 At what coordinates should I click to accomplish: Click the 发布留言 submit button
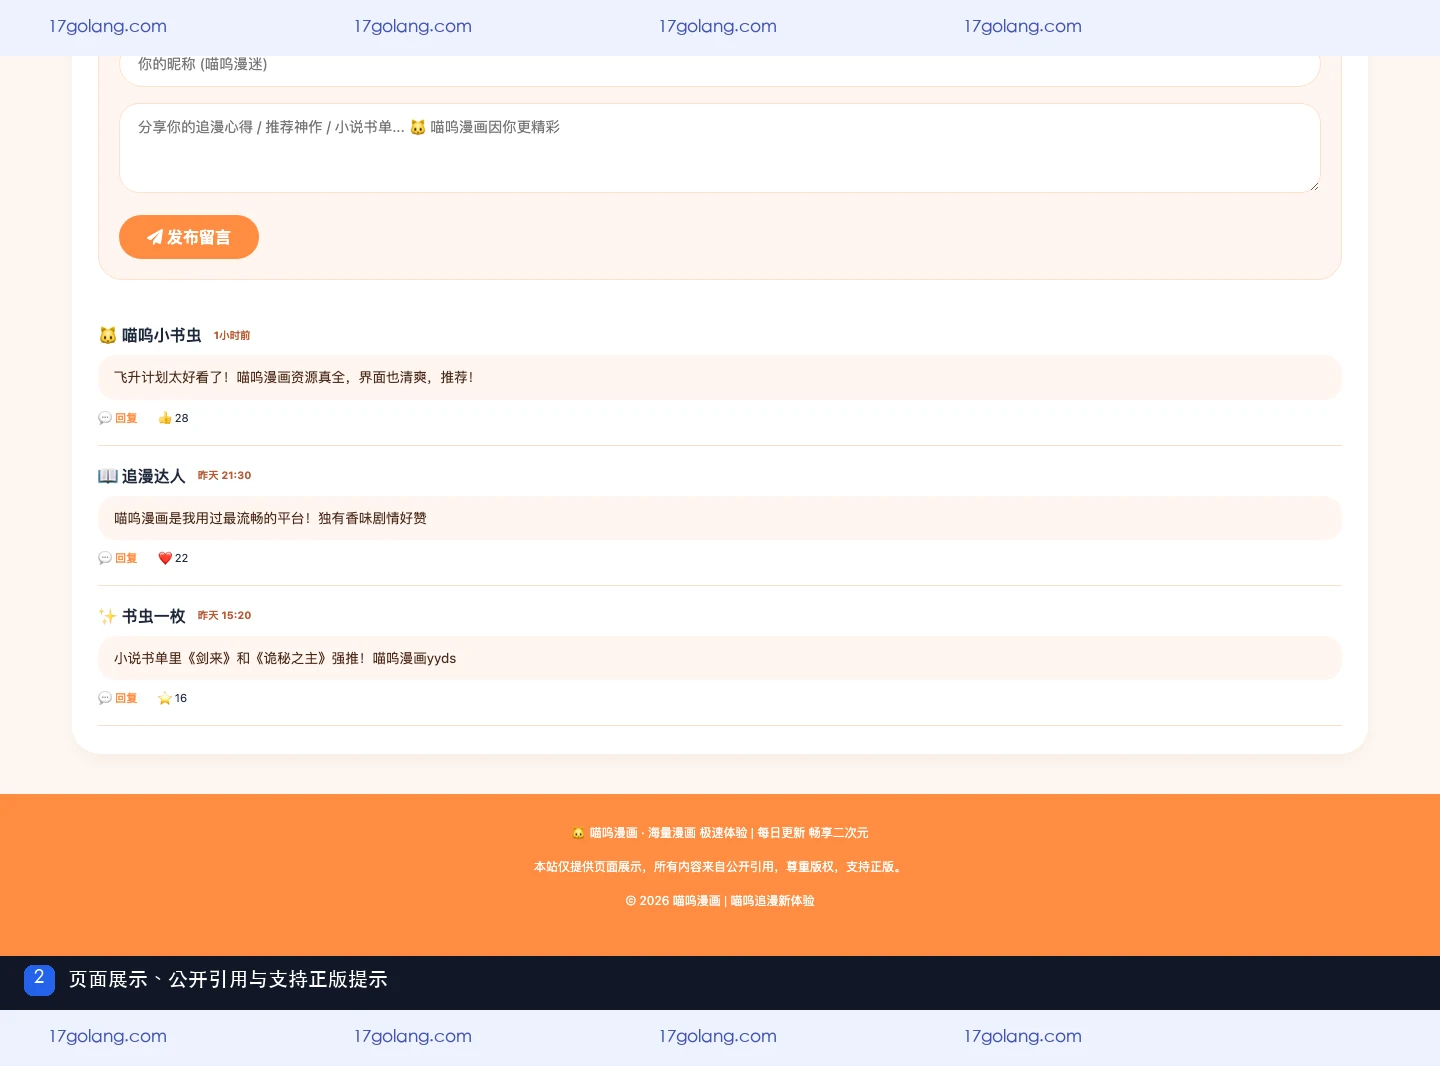point(189,237)
